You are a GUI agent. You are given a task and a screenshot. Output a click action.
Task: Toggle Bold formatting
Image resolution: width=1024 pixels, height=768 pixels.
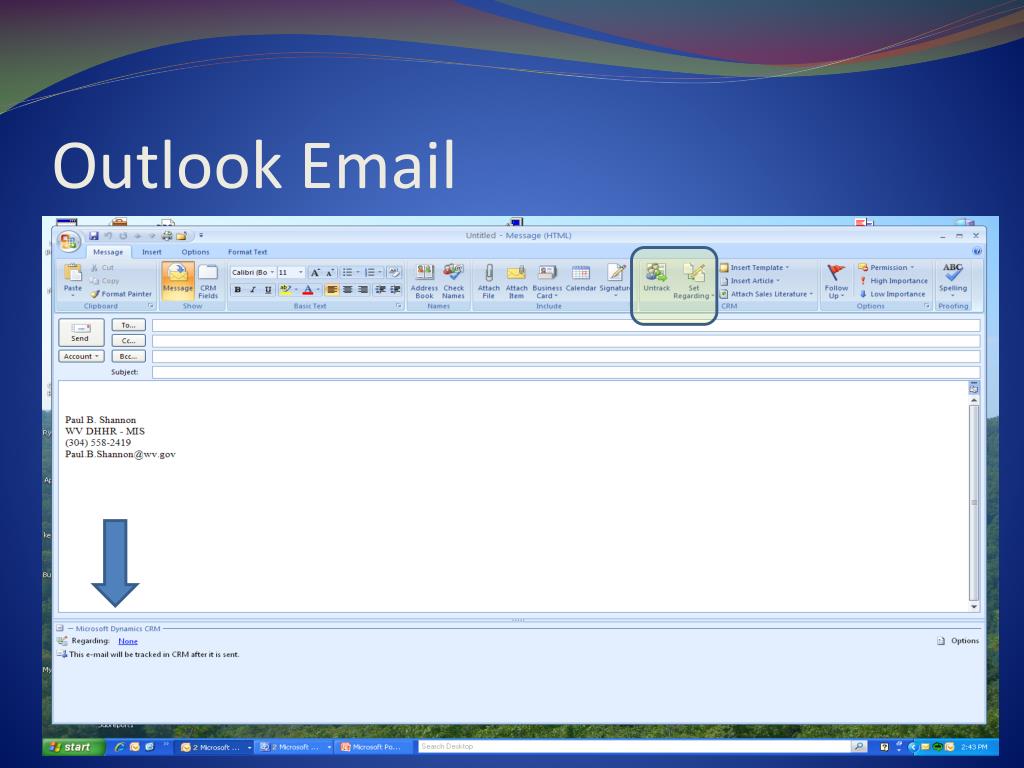click(238, 289)
